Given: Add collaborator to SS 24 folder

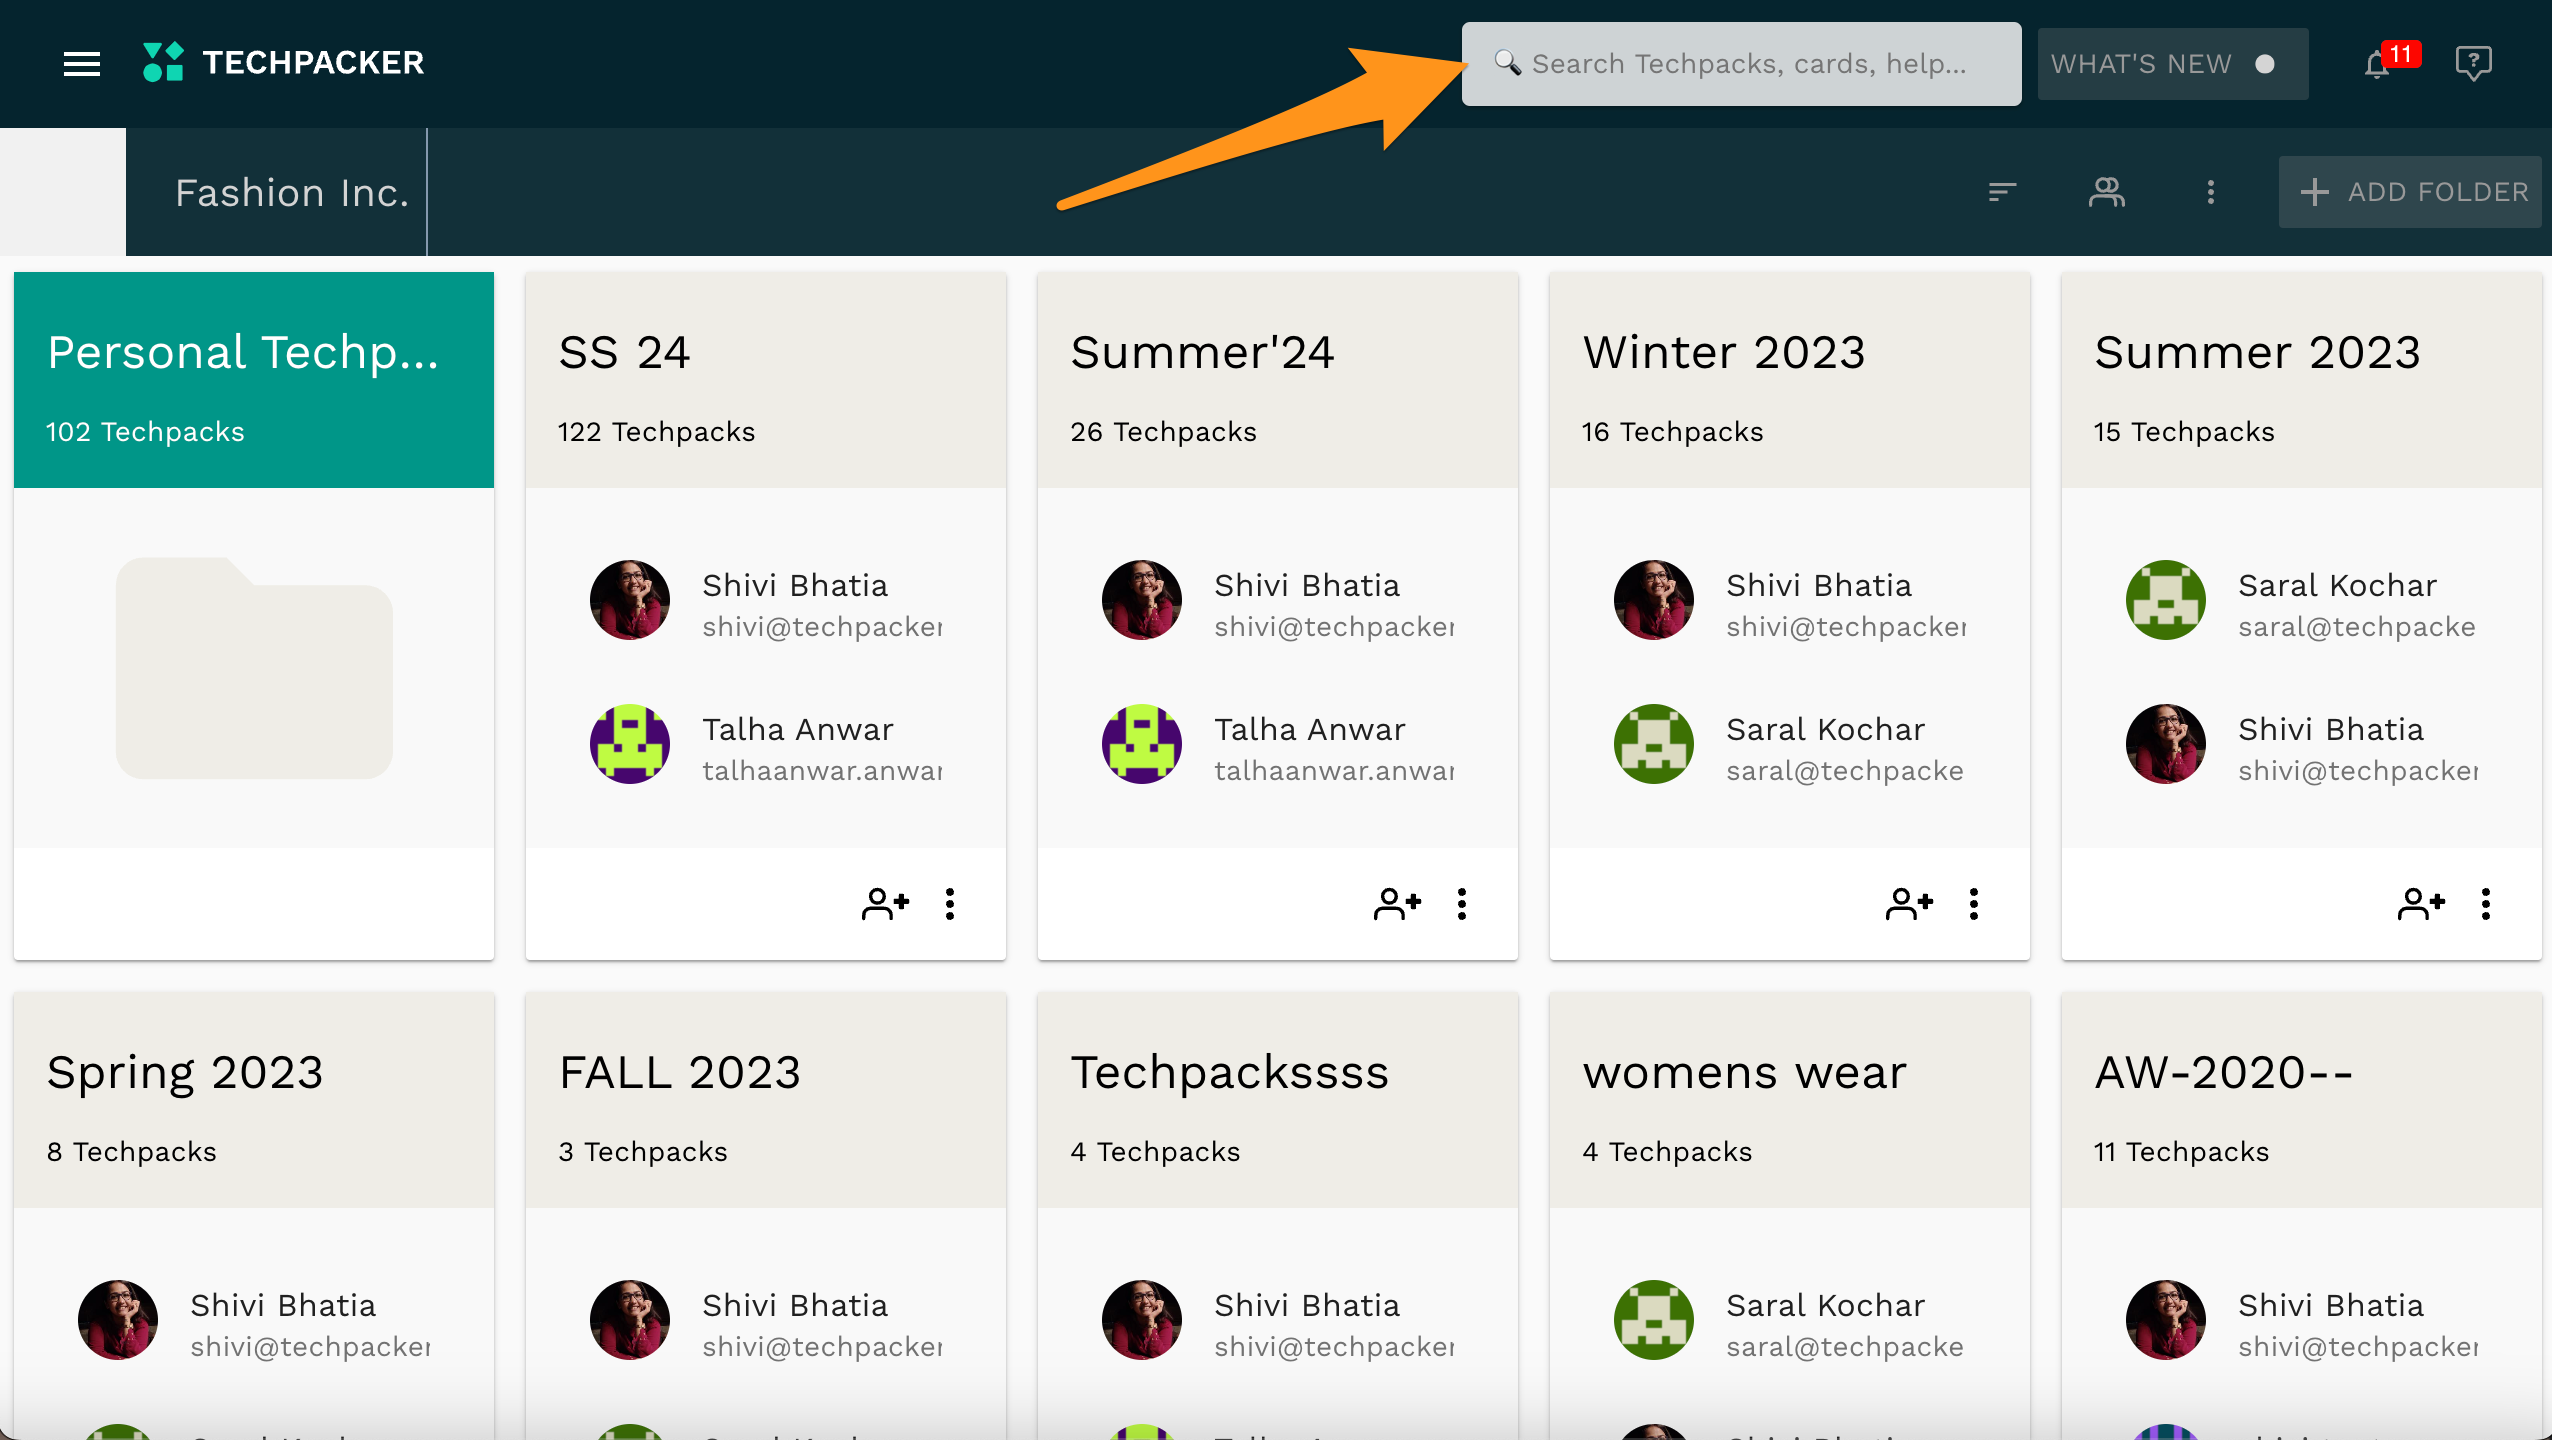Looking at the screenshot, I should pos(885,904).
